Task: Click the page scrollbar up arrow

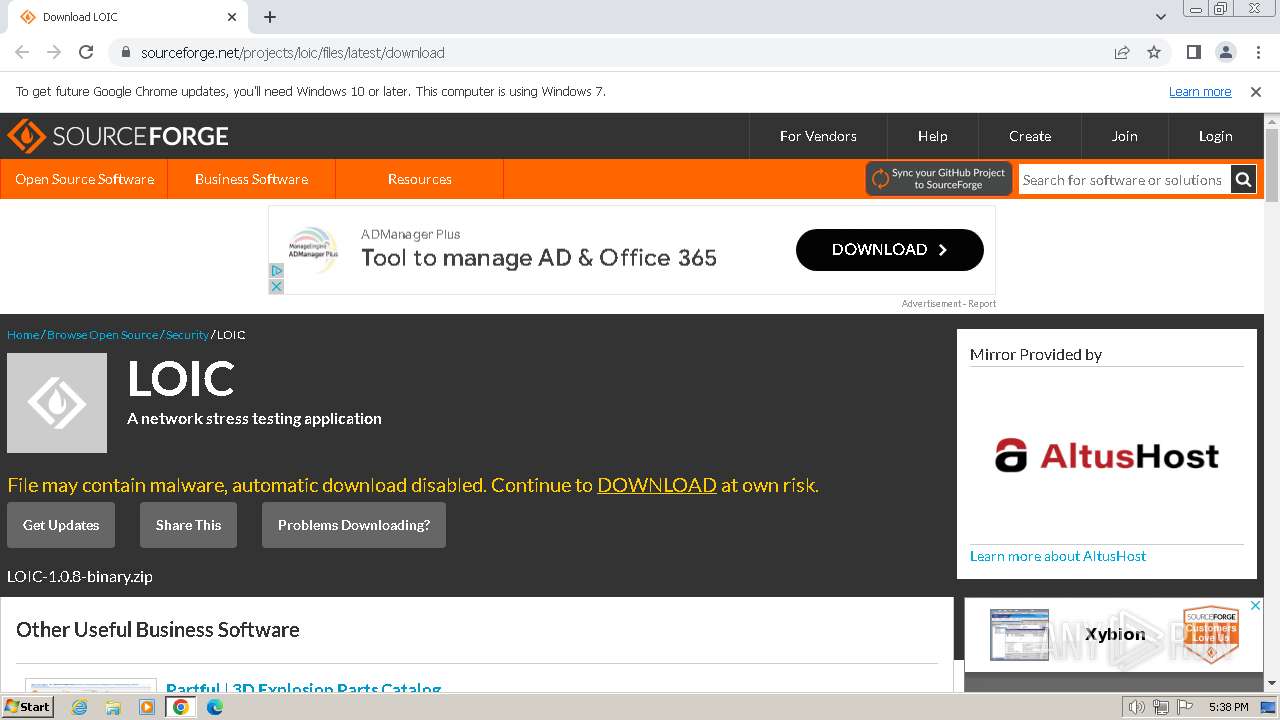Action: 1272,121
